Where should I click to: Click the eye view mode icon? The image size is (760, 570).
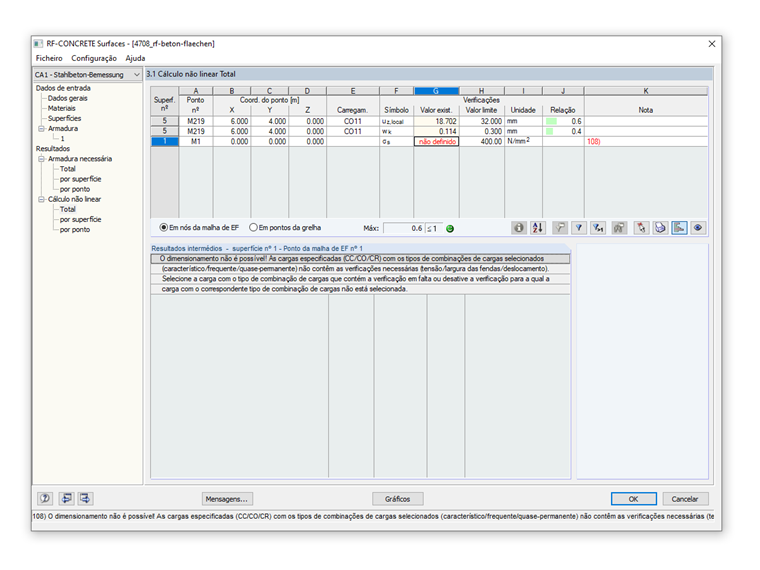coord(698,228)
